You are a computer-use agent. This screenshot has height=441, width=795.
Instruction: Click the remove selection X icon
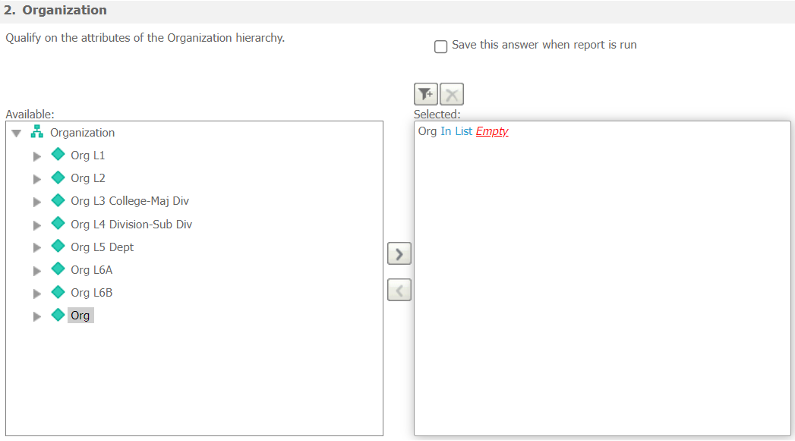pyautogui.click(x=452, y=94)
